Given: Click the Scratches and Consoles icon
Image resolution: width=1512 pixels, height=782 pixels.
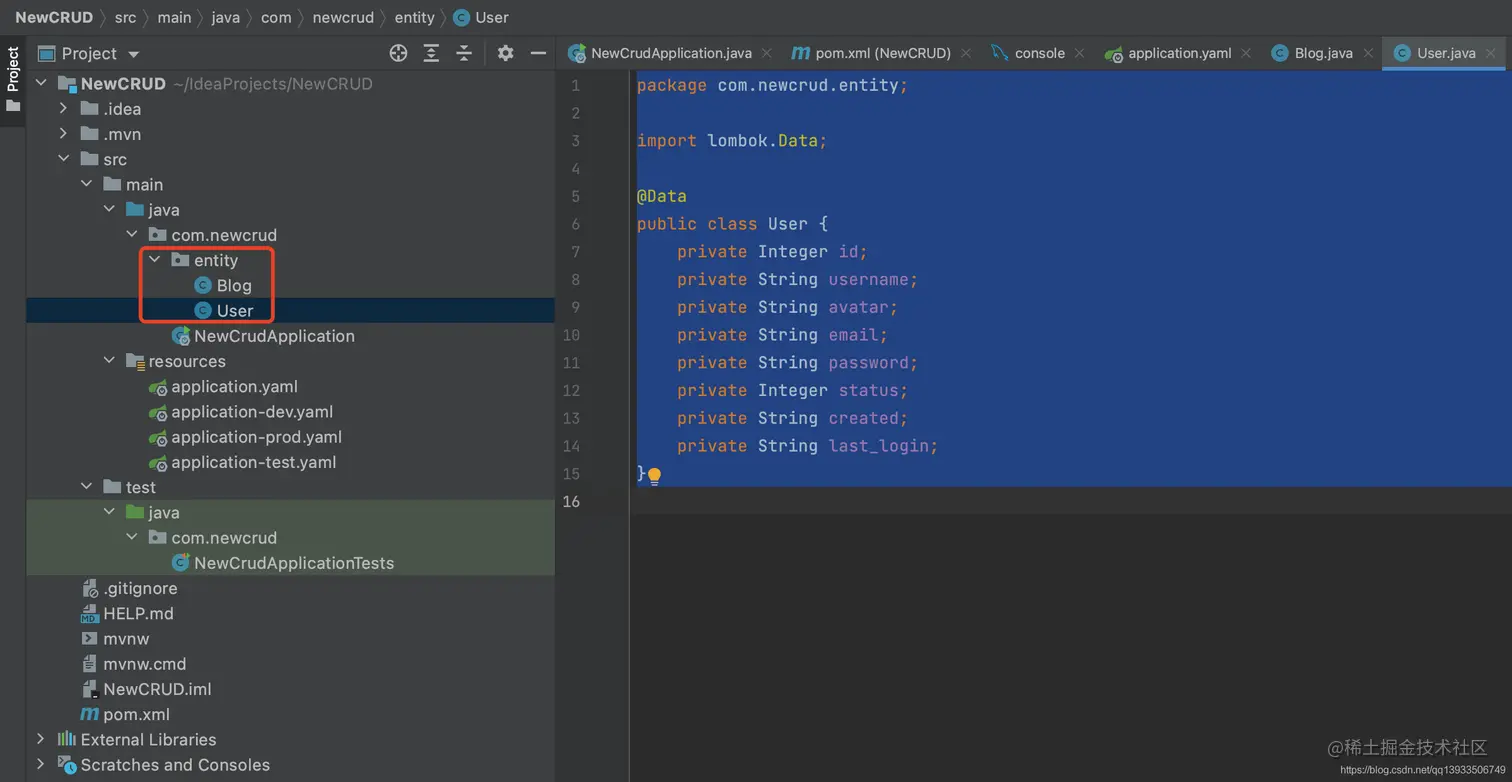Looking at the screenshot, I should 67,765.
